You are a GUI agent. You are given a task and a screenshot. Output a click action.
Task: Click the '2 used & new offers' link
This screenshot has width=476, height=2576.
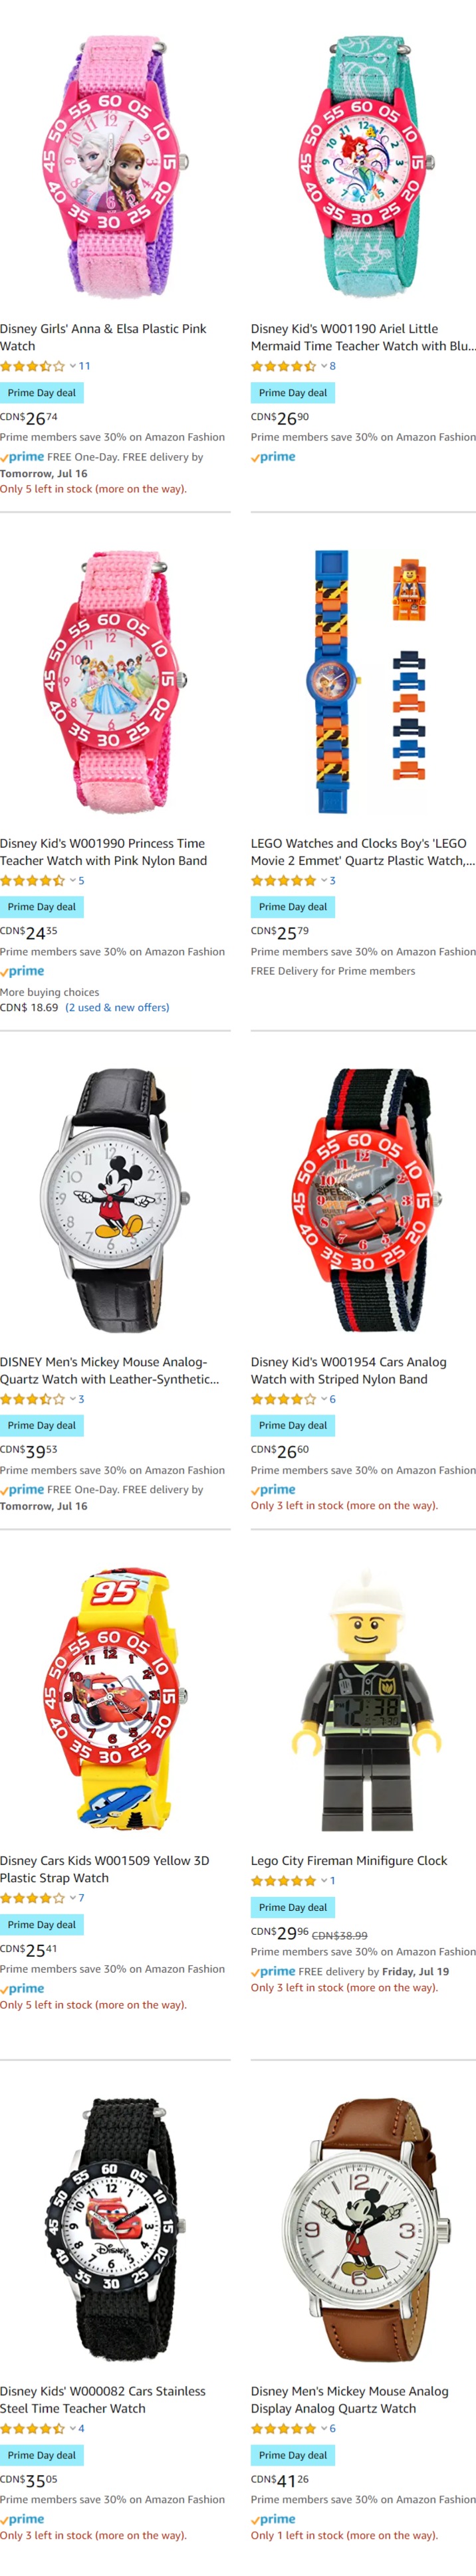117,1008
